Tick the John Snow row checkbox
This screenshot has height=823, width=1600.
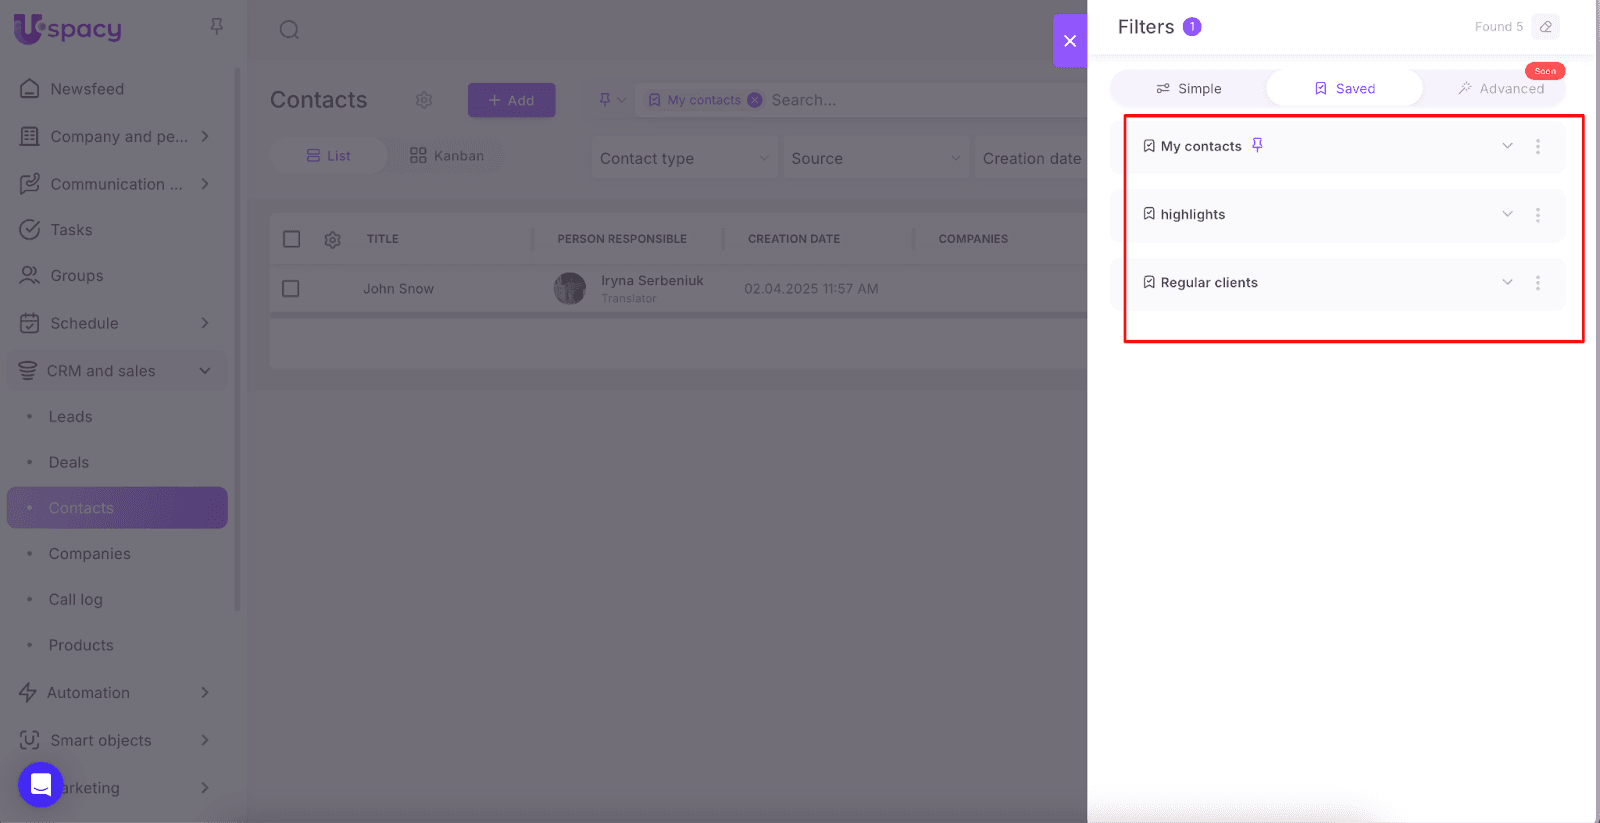click(291, 288)
